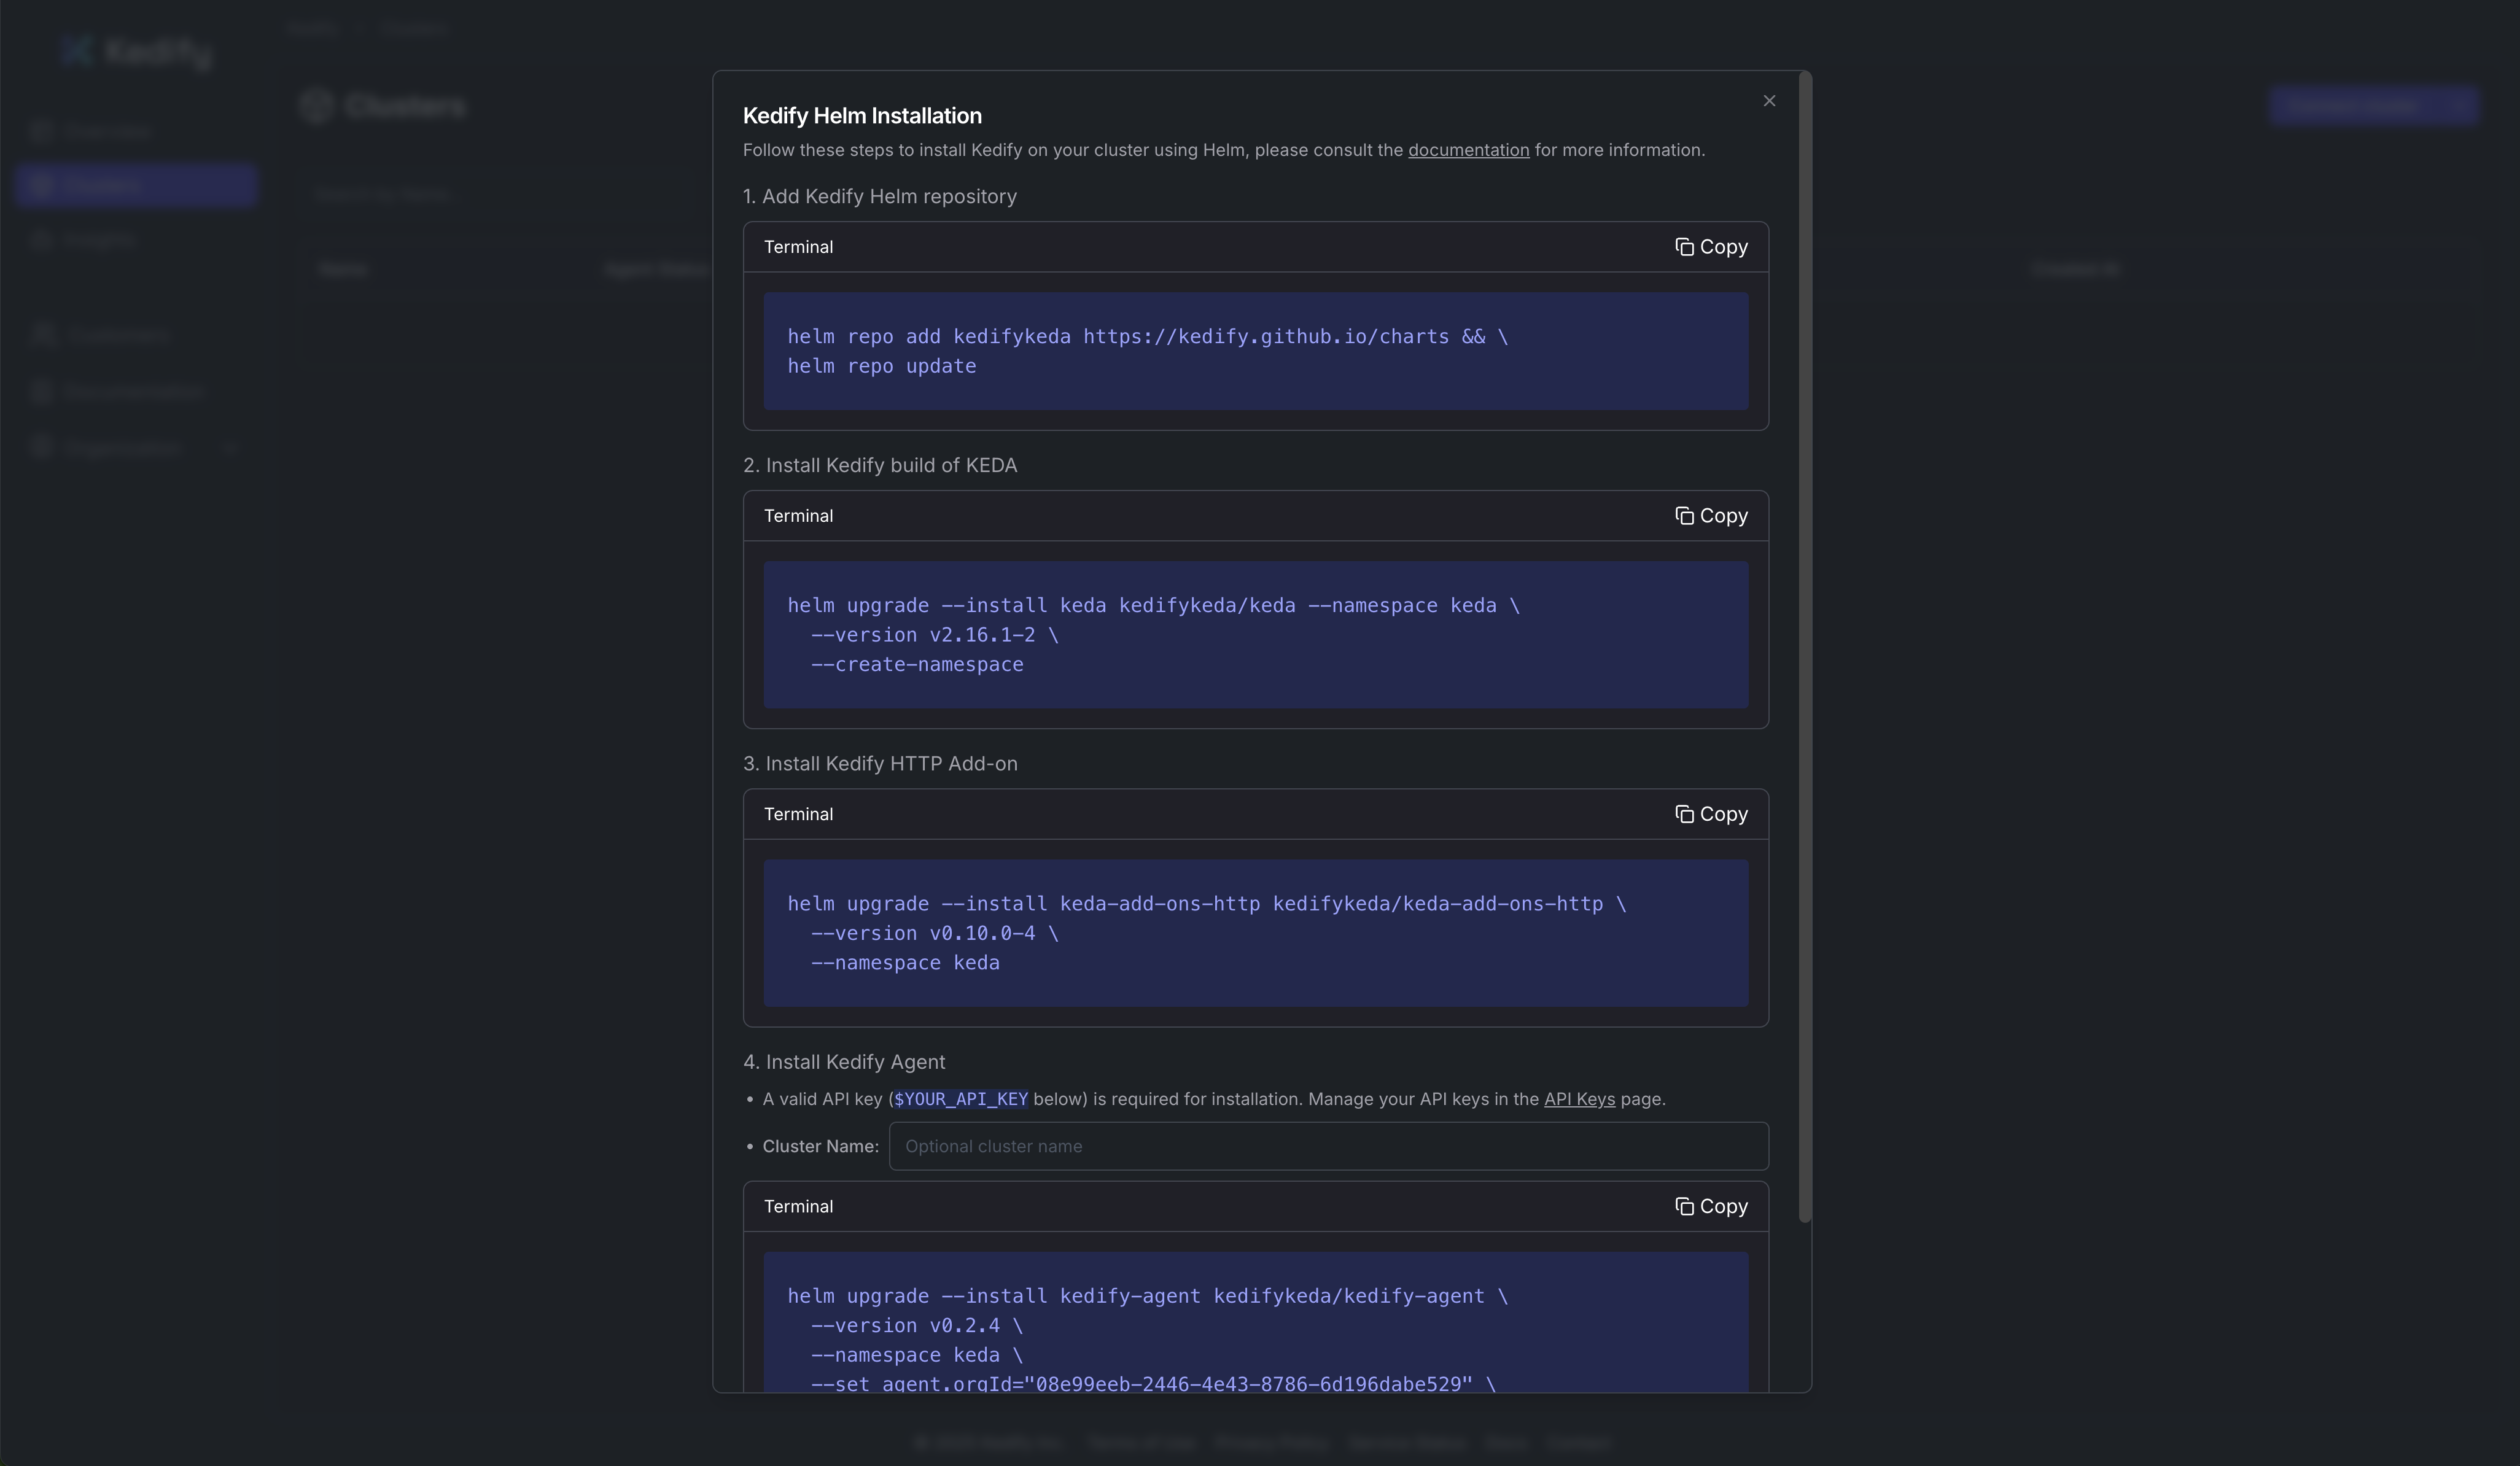Click the $YOUR_API_KEY inline code text
This screenshot has height=1466, width=2520.
[960, 1099]
